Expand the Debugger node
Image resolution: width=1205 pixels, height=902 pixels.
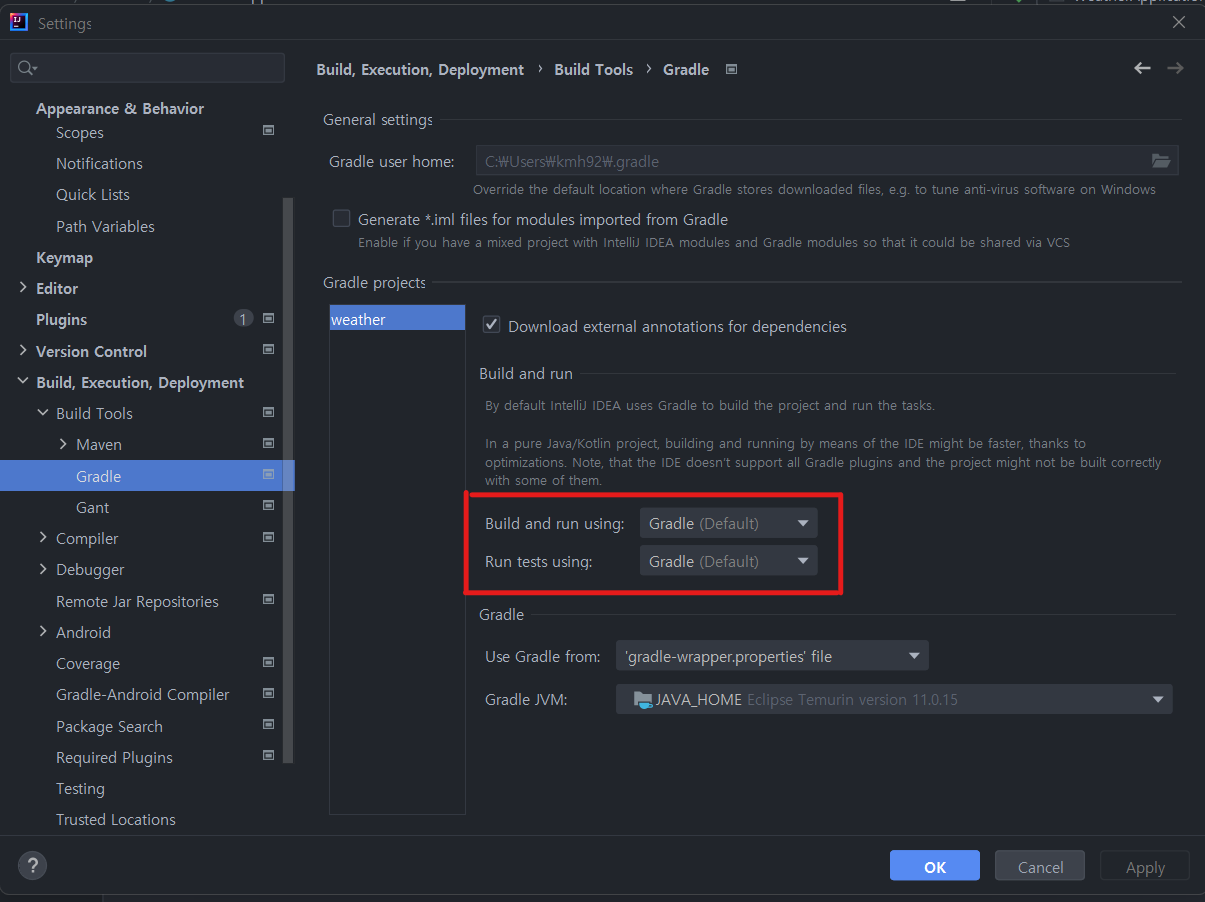(43, 568)
